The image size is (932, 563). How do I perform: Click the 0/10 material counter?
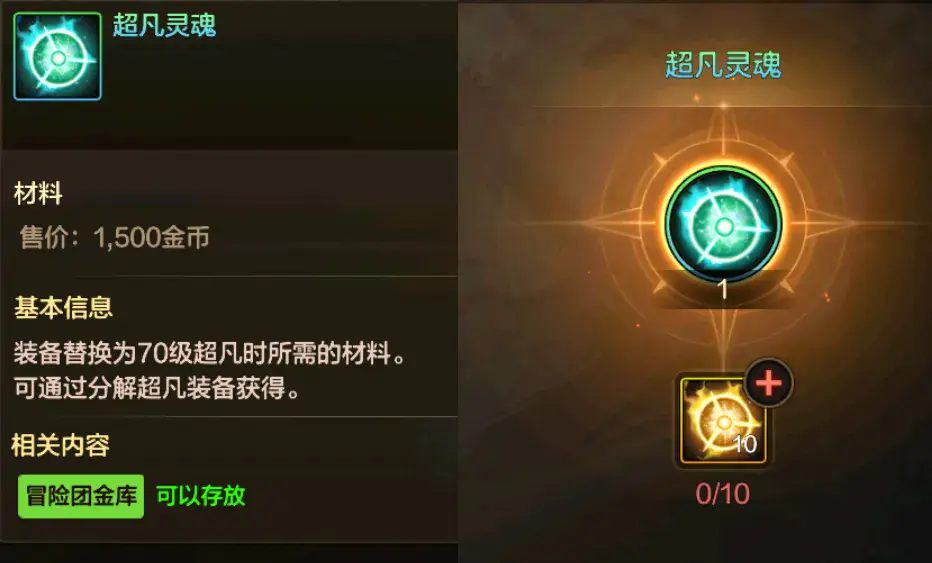click(x=723, y=494)
